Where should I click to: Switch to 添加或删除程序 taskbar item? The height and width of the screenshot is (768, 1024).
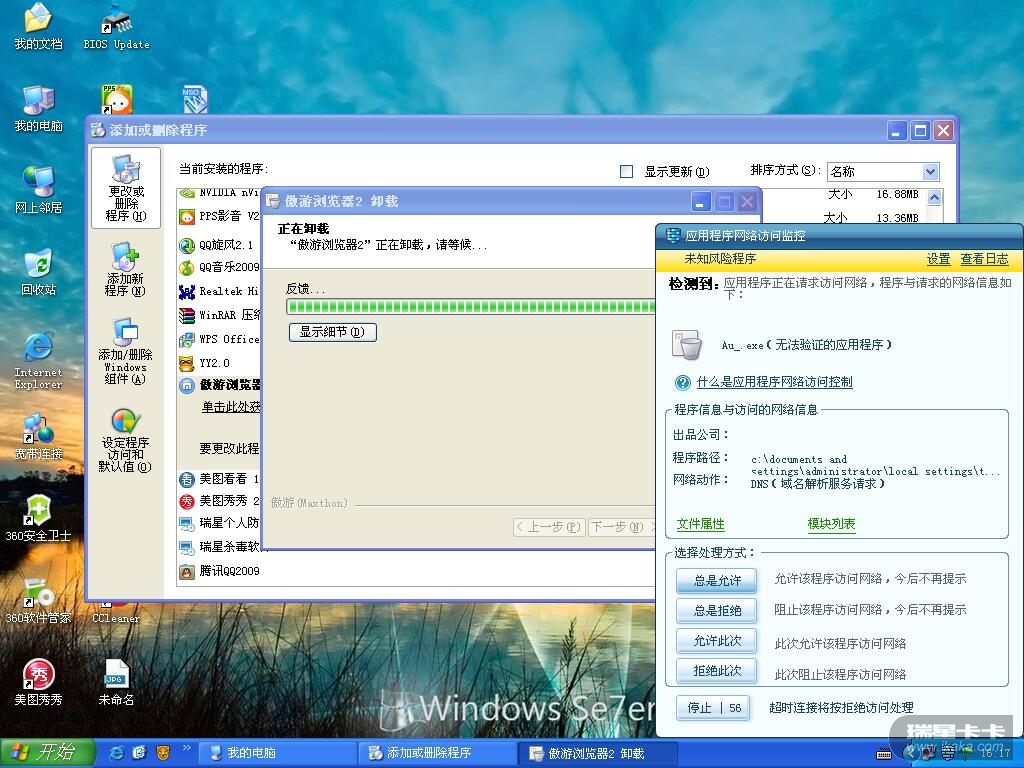[436, 753]
